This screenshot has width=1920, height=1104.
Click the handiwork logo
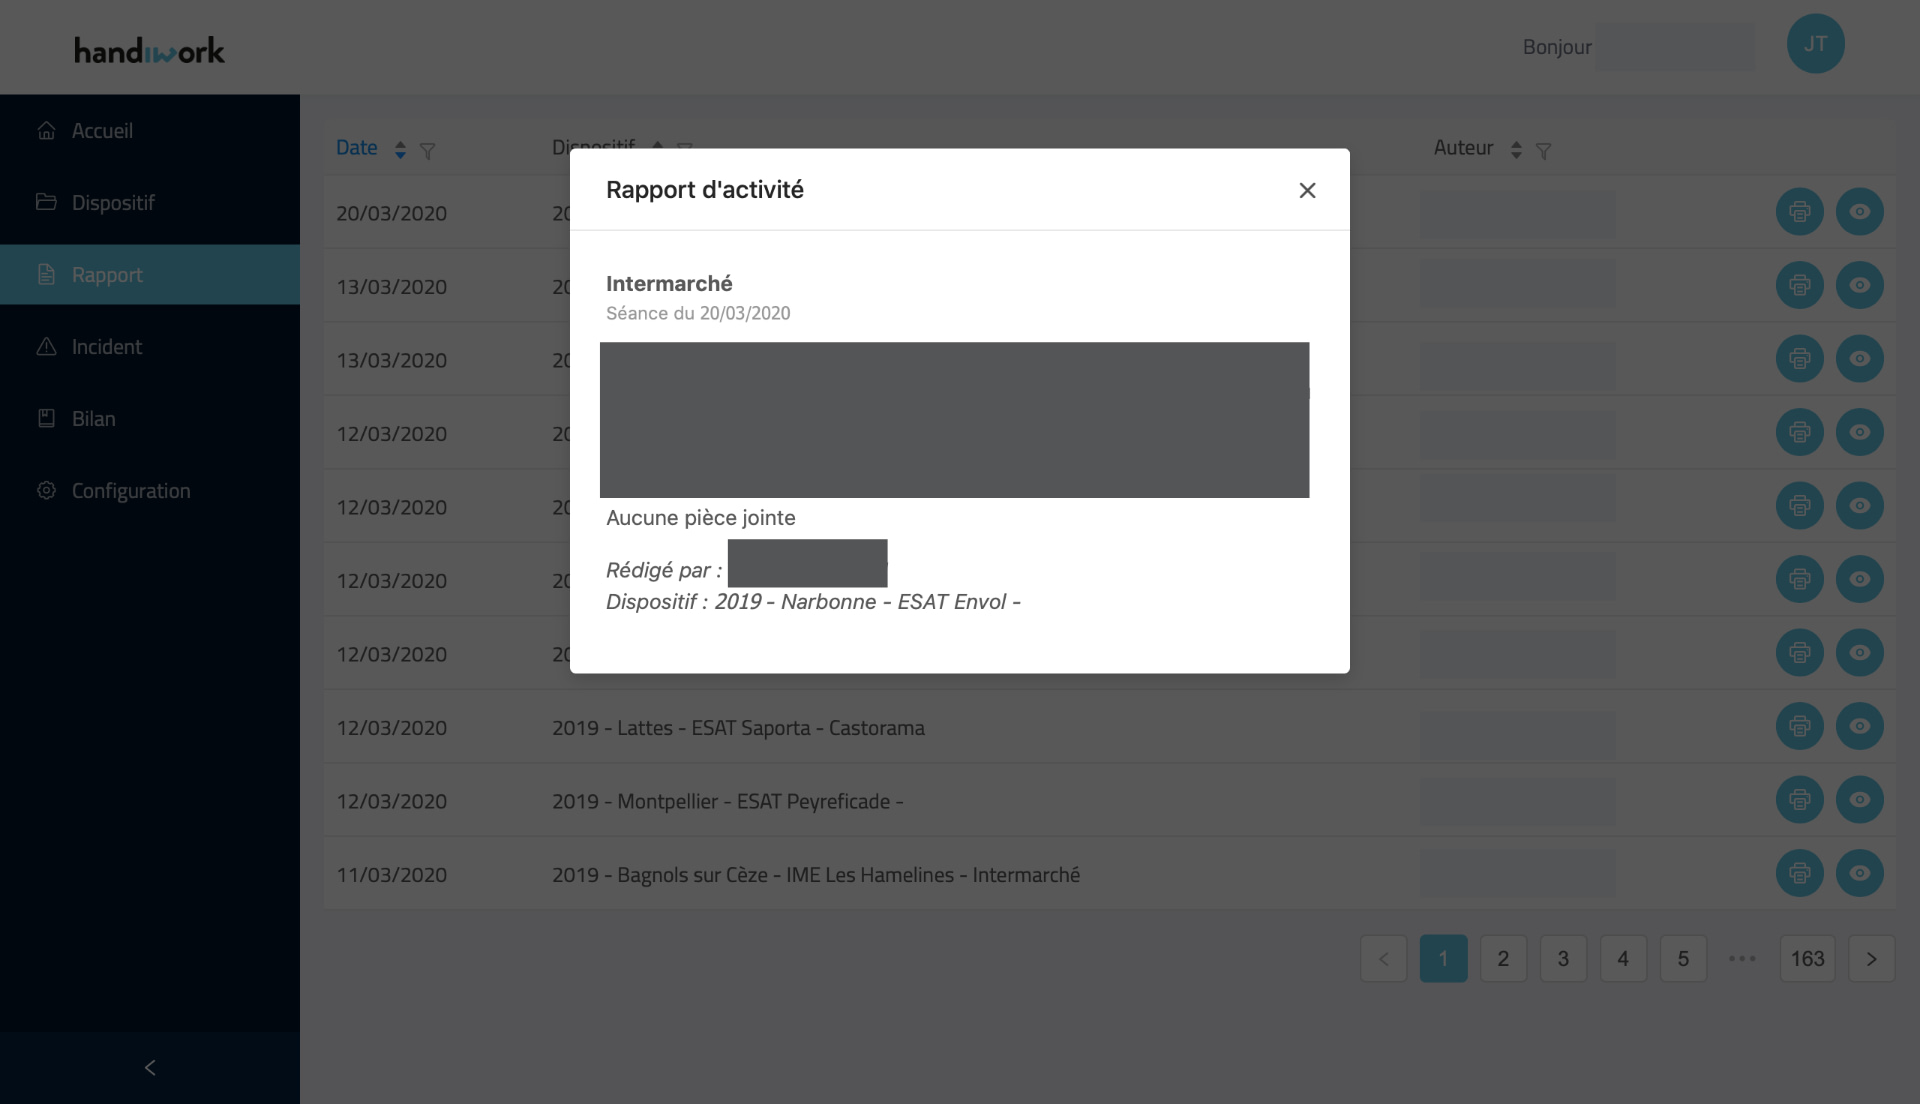pyautogui.click(x=150, y=50)
